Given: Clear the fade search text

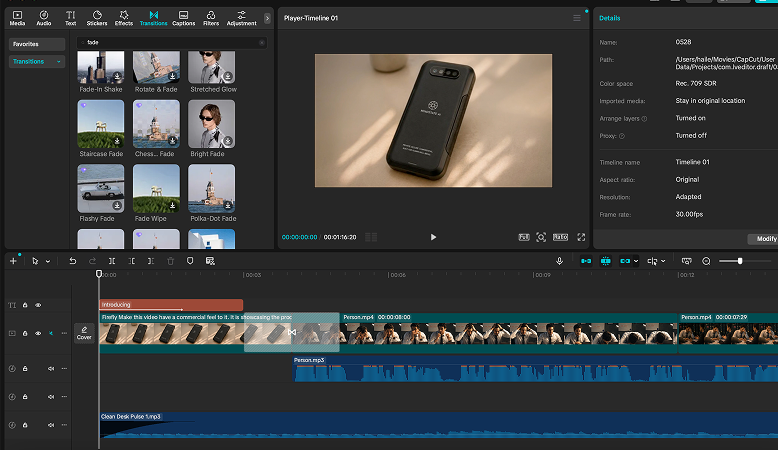Looking at the screenshot, I should [261, 43].
